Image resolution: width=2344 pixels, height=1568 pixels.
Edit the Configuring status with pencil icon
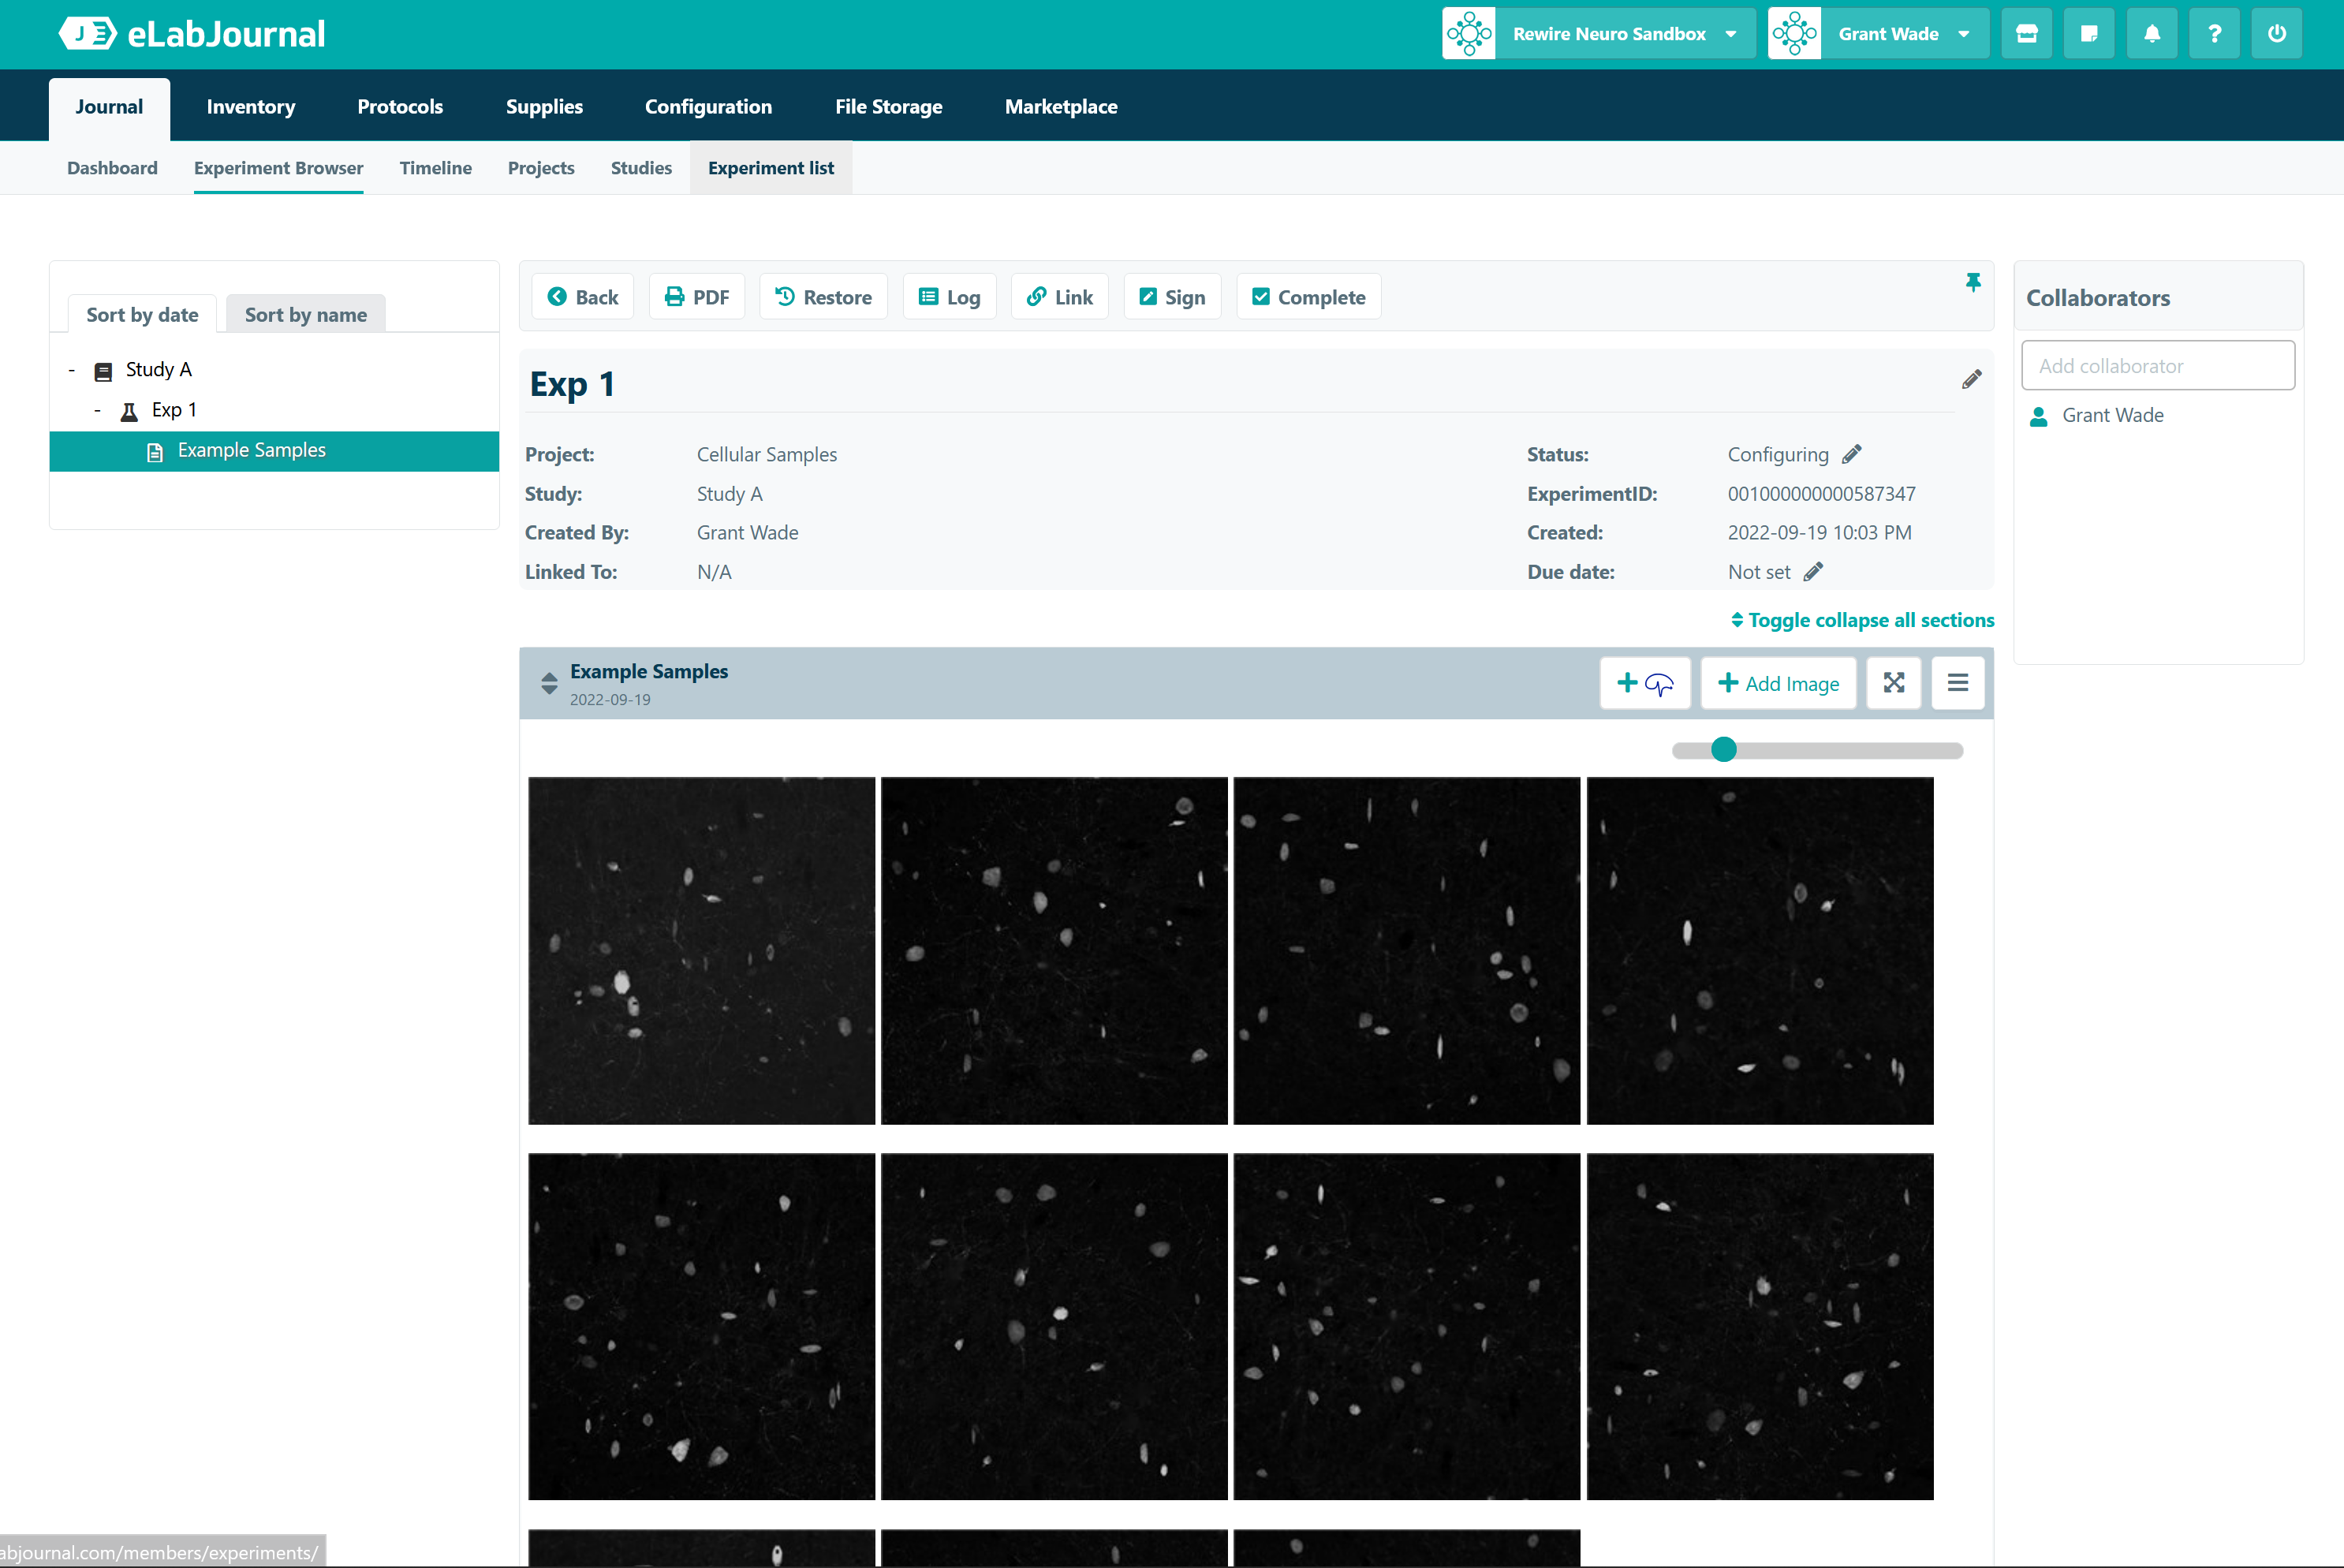[x=1852, y=454]
